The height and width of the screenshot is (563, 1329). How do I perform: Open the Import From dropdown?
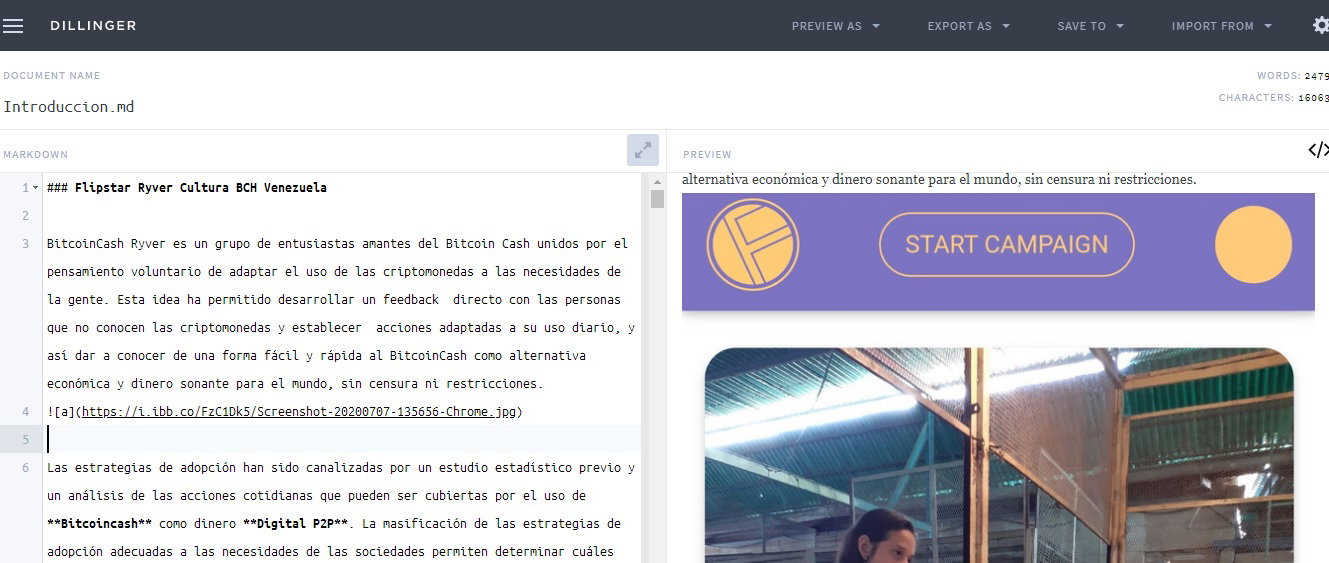[x=1222, y=26]
